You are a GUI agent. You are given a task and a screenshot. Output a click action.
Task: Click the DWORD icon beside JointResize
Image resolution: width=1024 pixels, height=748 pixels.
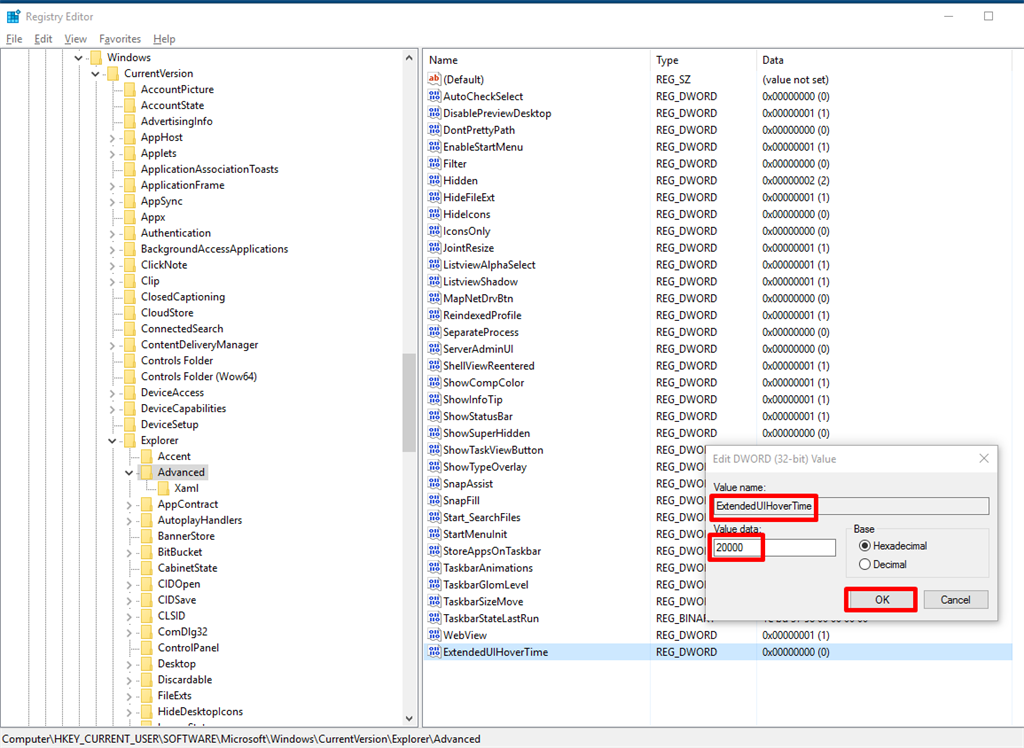[434, 248]
